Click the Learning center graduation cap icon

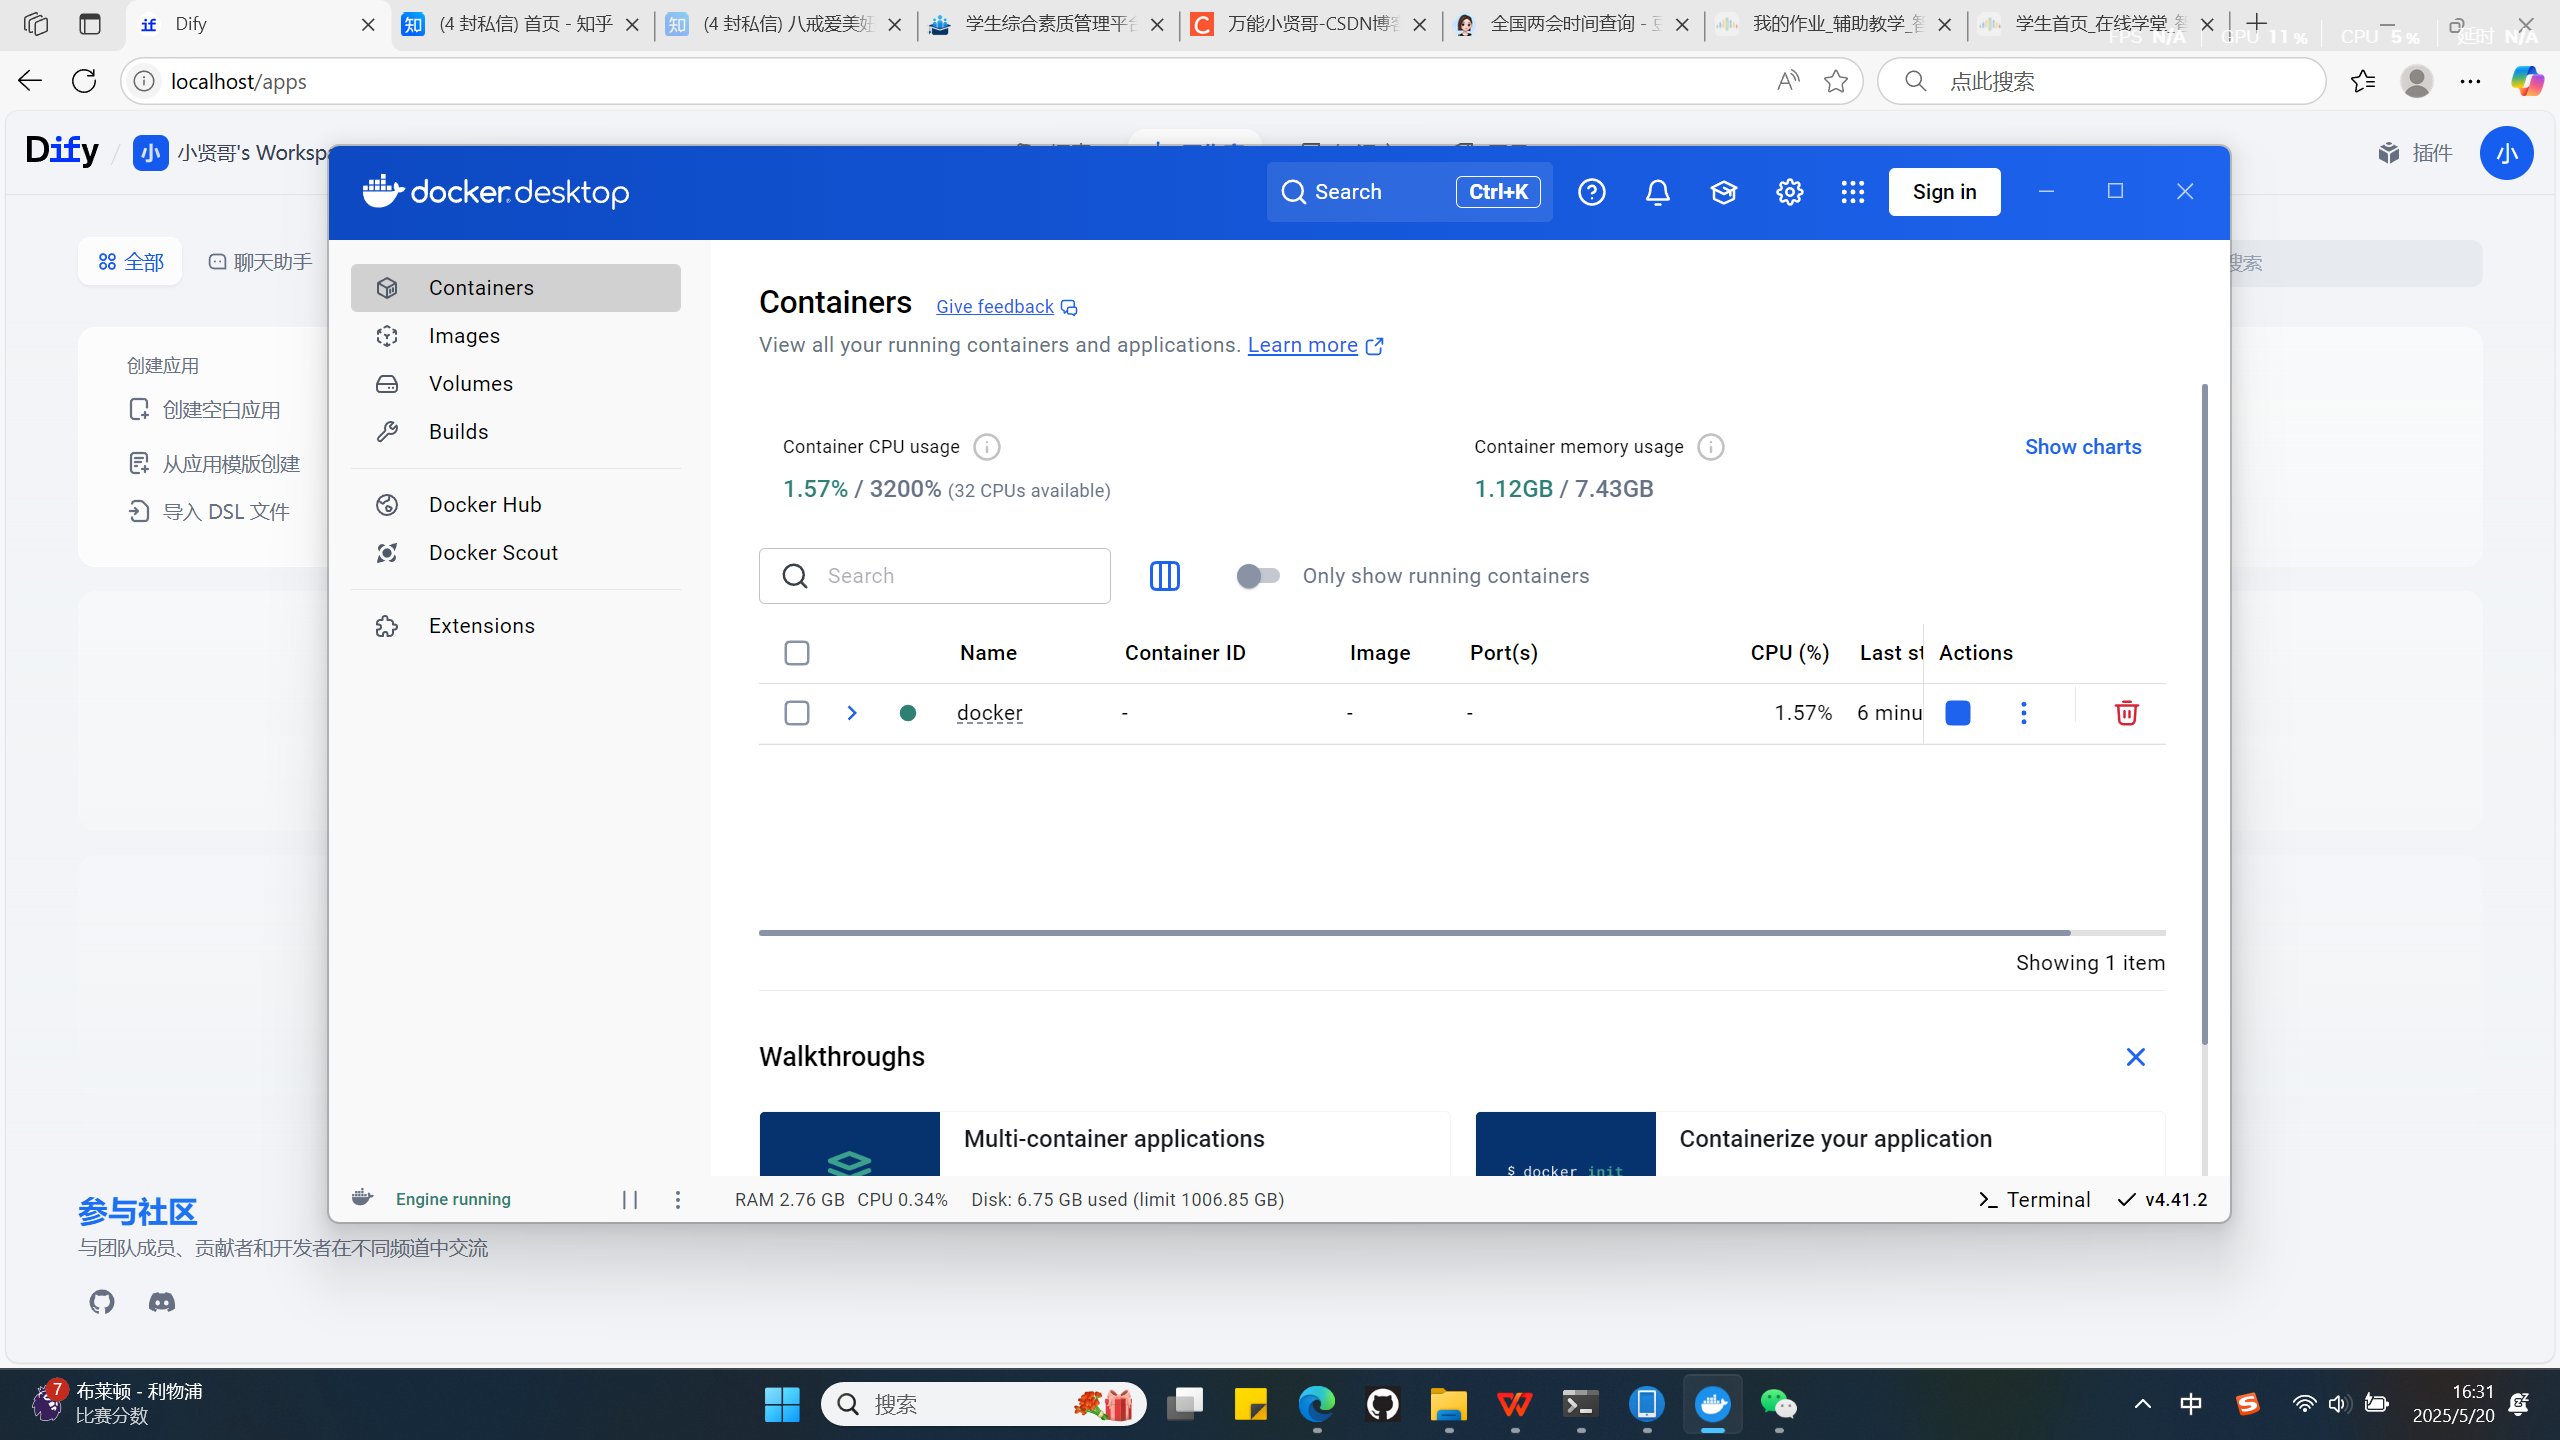point(1723,192)
